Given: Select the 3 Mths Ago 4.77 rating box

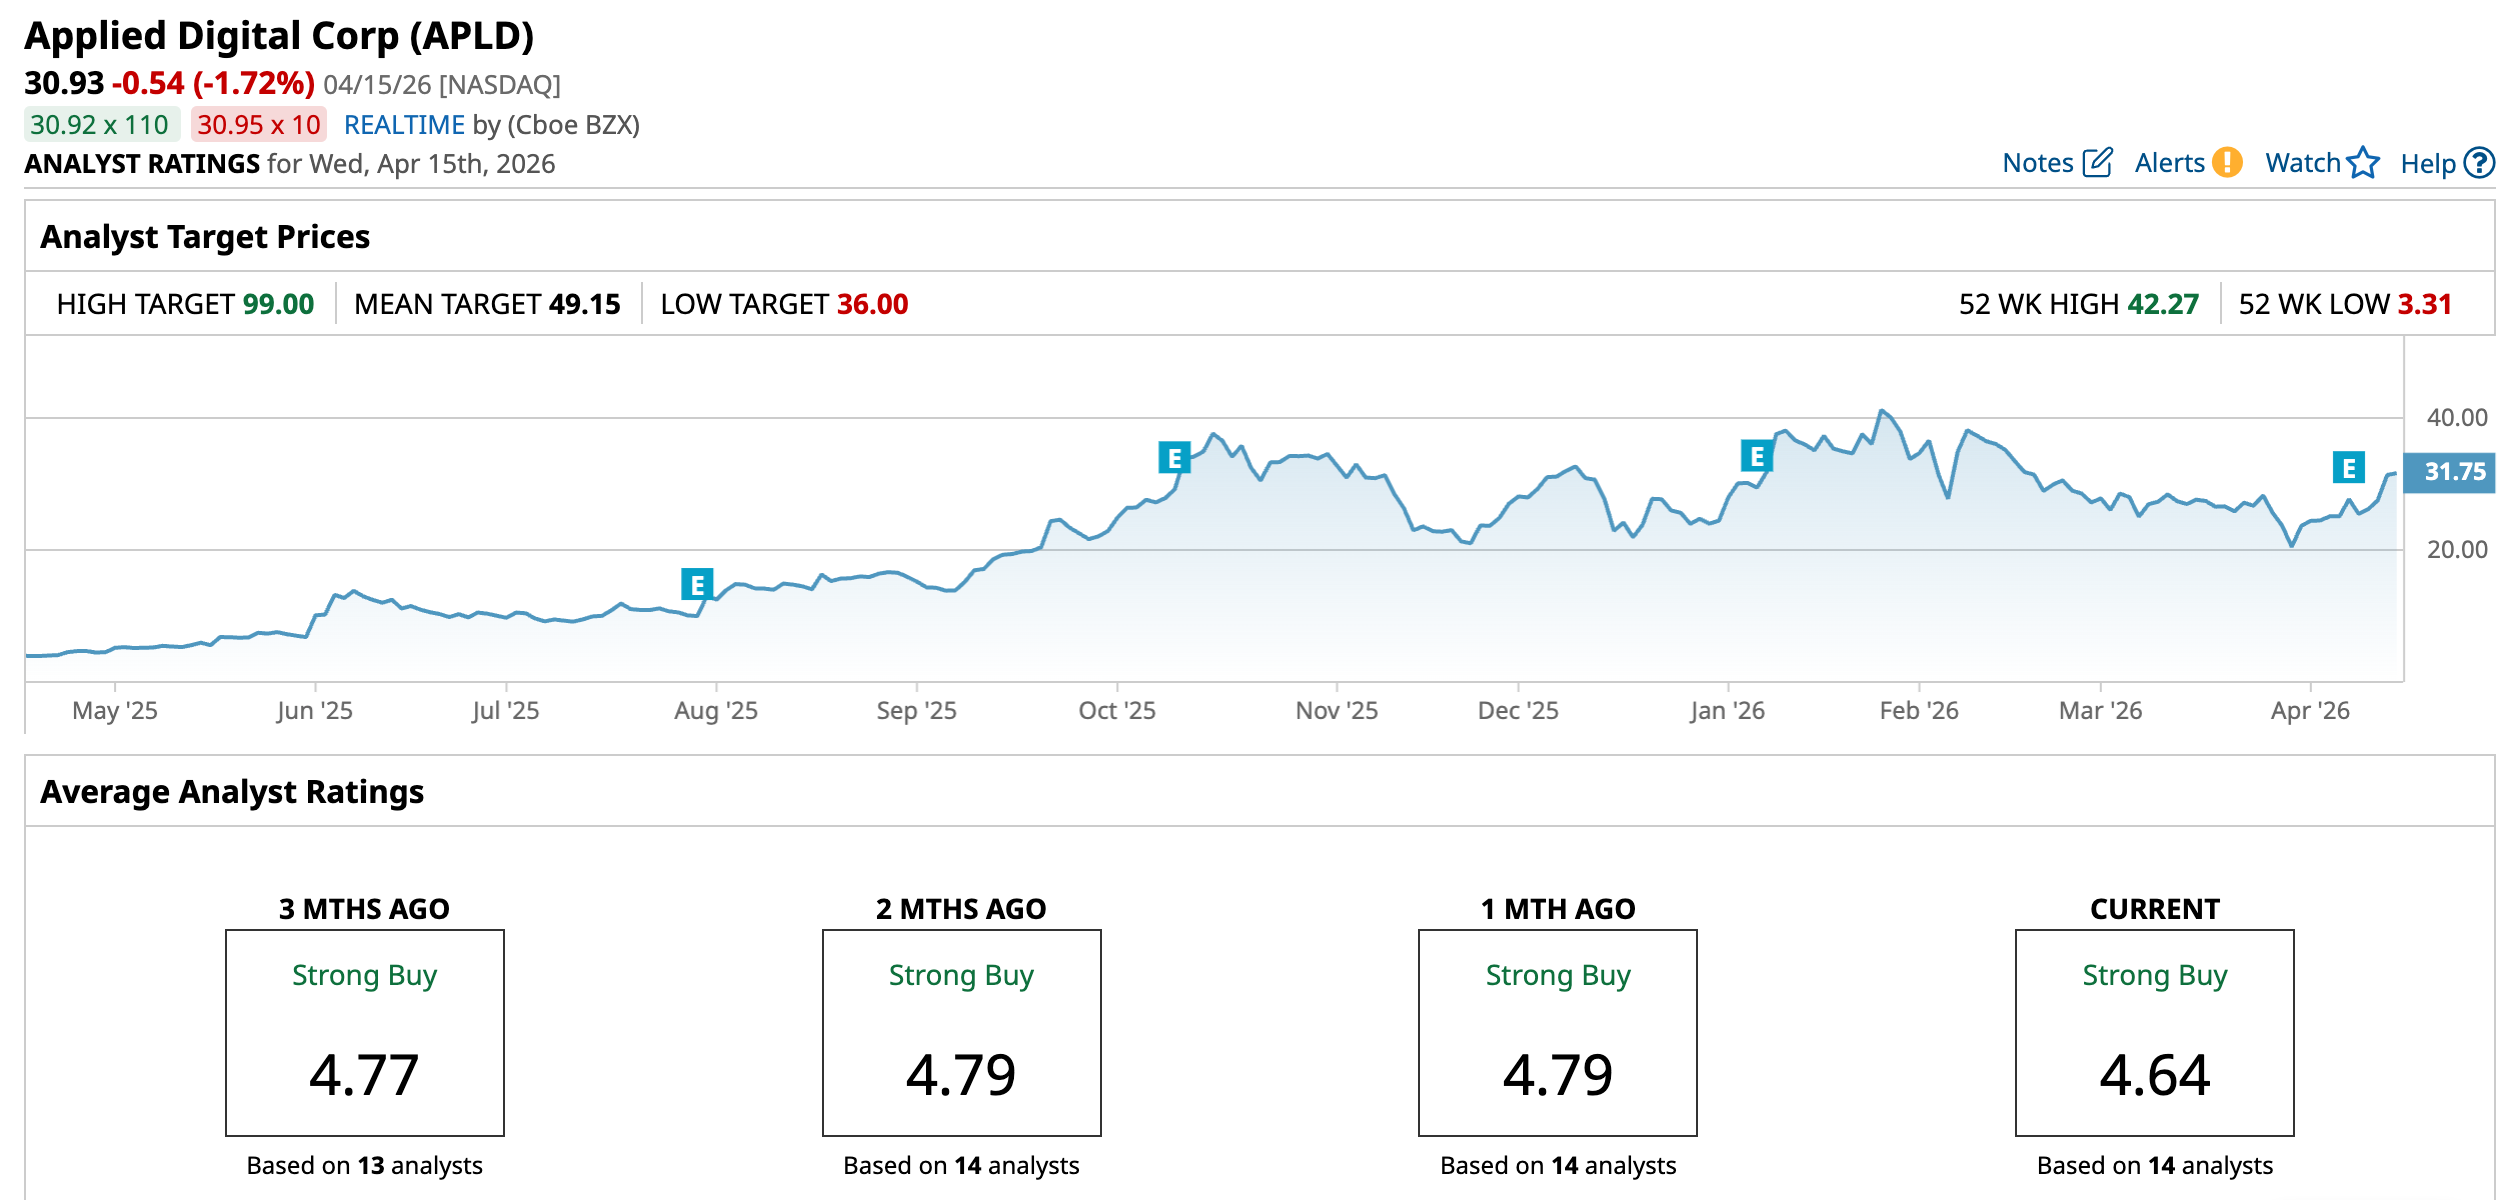Looking at the screenshot, I should pyautogui.click(x=364, y=1032).
